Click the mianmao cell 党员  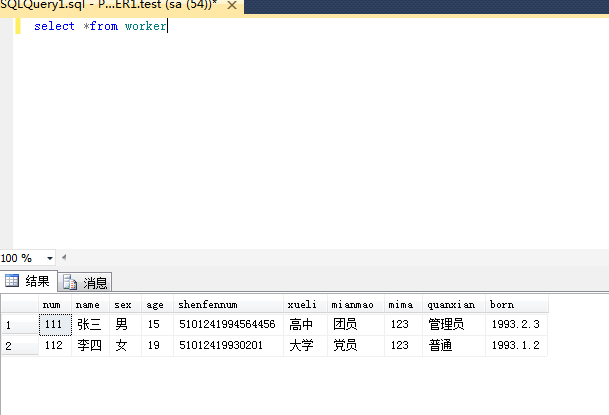[x=356, y=346]
